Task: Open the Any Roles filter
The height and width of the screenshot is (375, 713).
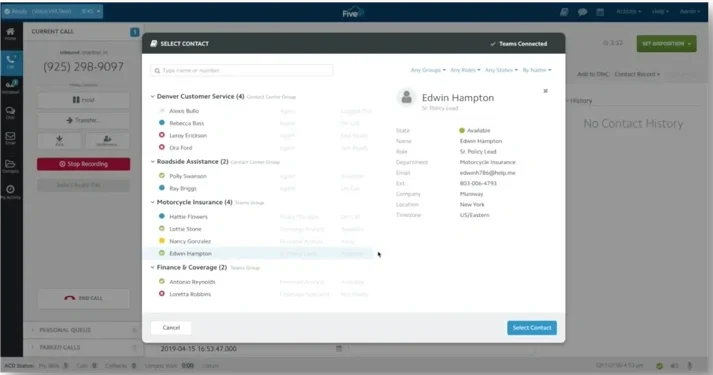Action: 465,70
